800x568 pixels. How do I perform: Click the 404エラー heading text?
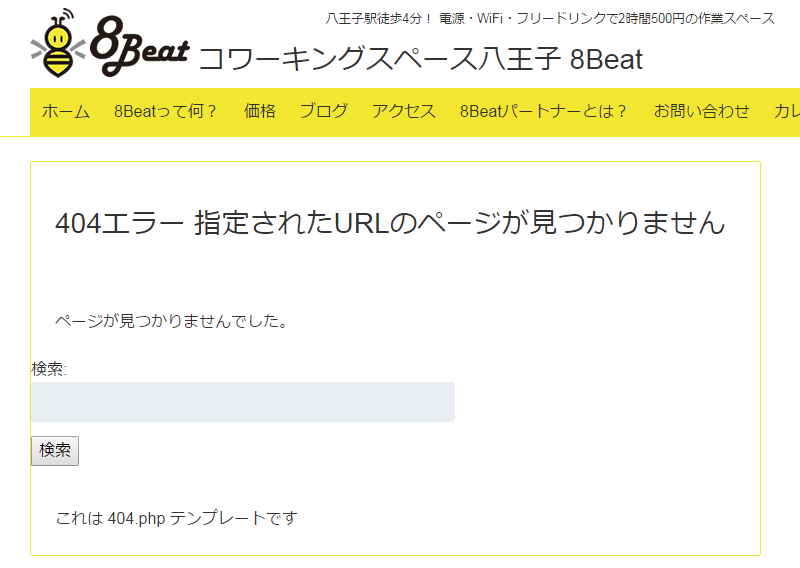tap(390, 223)
